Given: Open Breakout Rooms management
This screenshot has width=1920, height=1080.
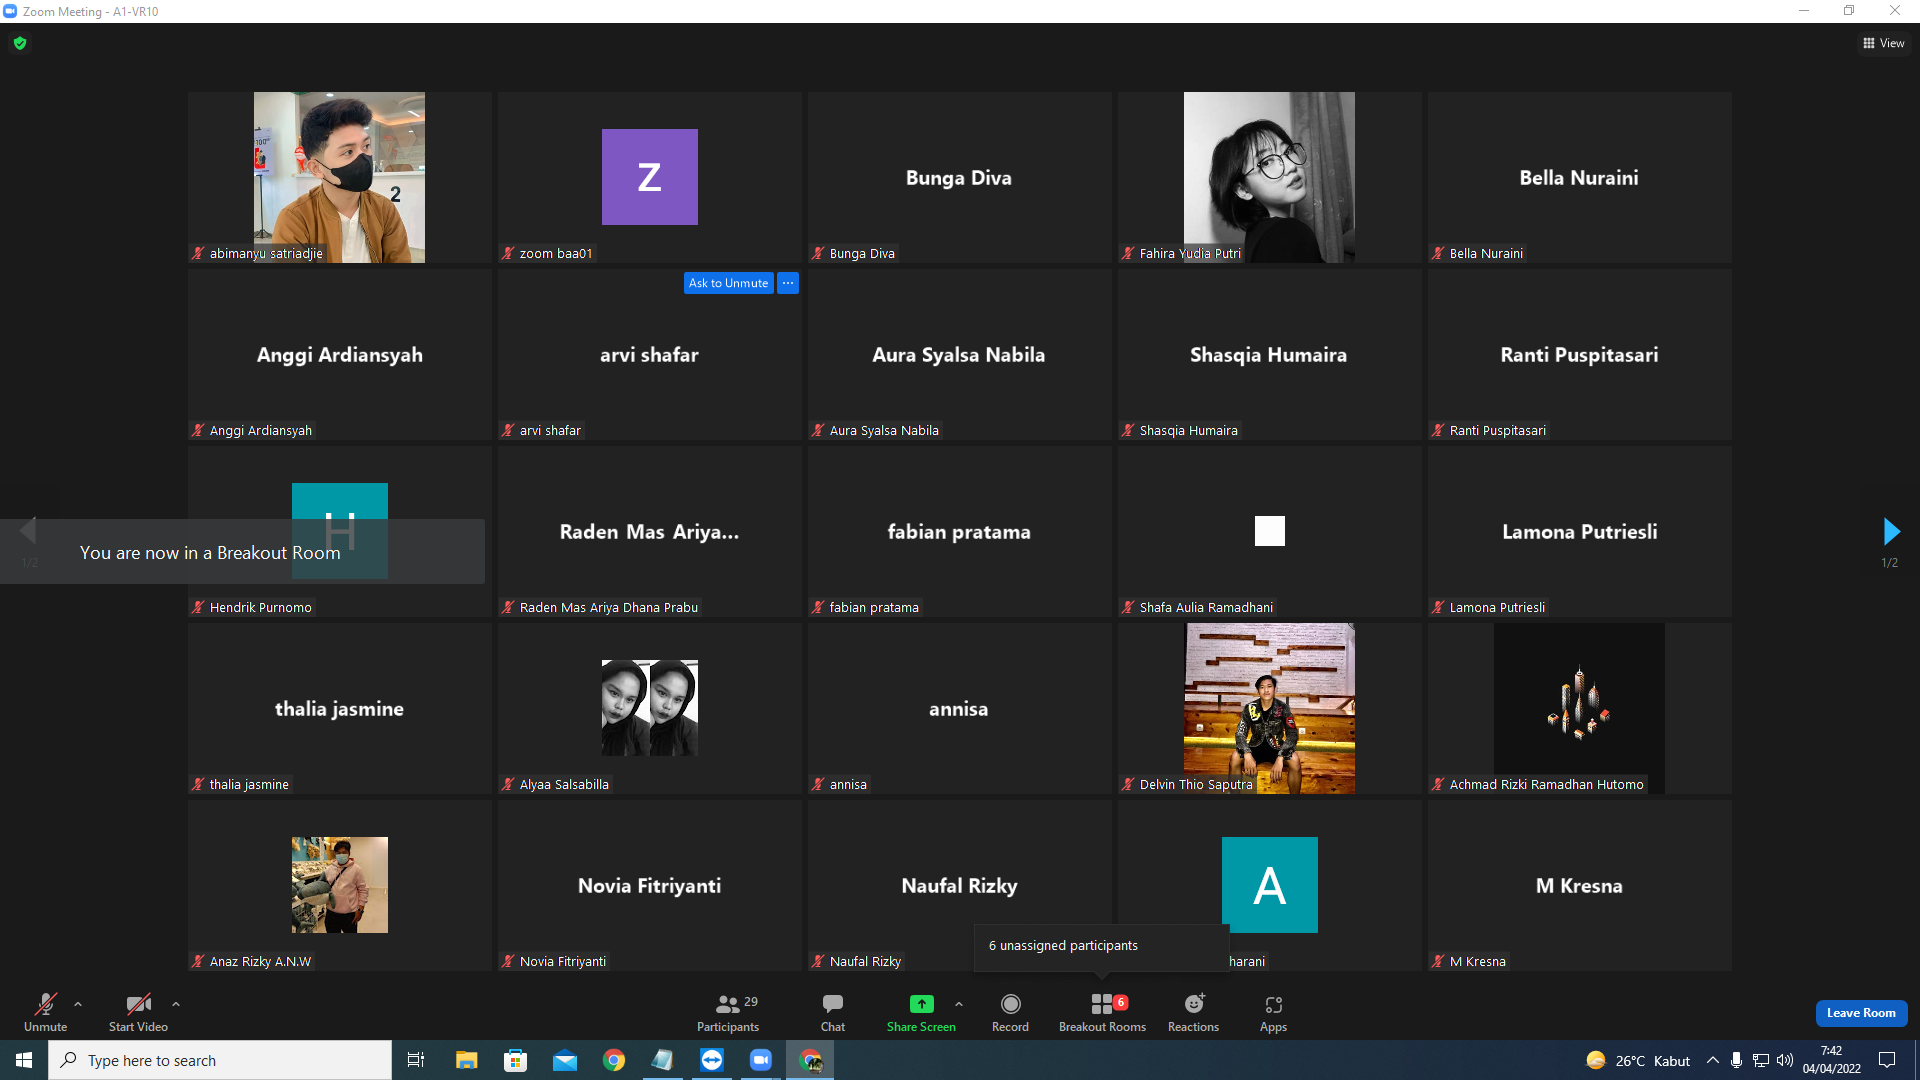Looking at the screenshot, I should tap(1102, 1012).
